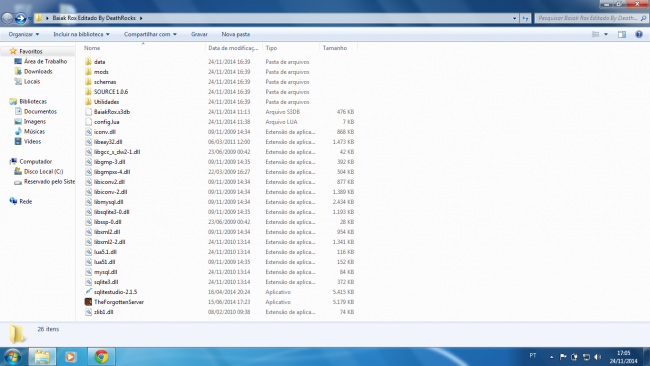Select the iconv.dll file

104,132
